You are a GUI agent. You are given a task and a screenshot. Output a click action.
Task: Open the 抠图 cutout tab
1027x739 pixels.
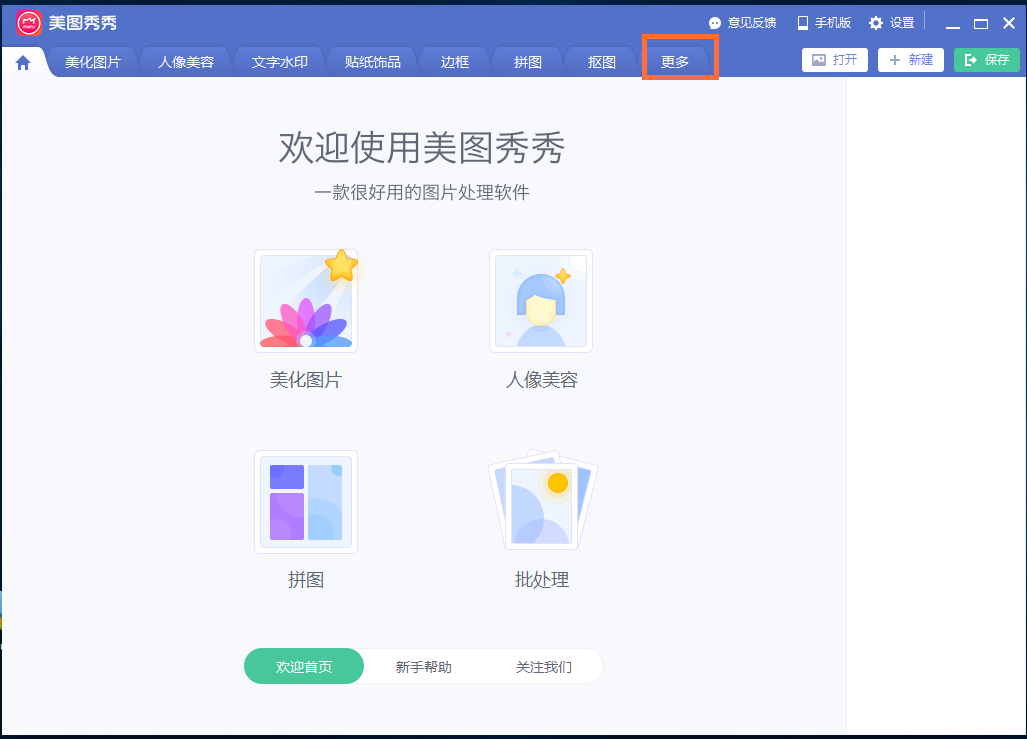tap(600, 60)
